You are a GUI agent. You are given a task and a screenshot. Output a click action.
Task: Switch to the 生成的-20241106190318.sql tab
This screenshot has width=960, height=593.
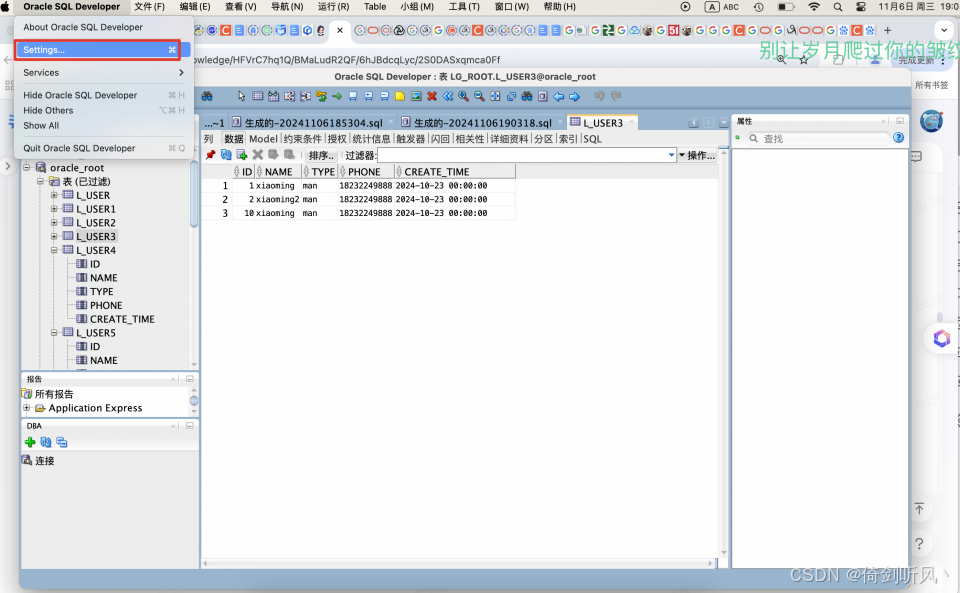click(x=482, y=123)
